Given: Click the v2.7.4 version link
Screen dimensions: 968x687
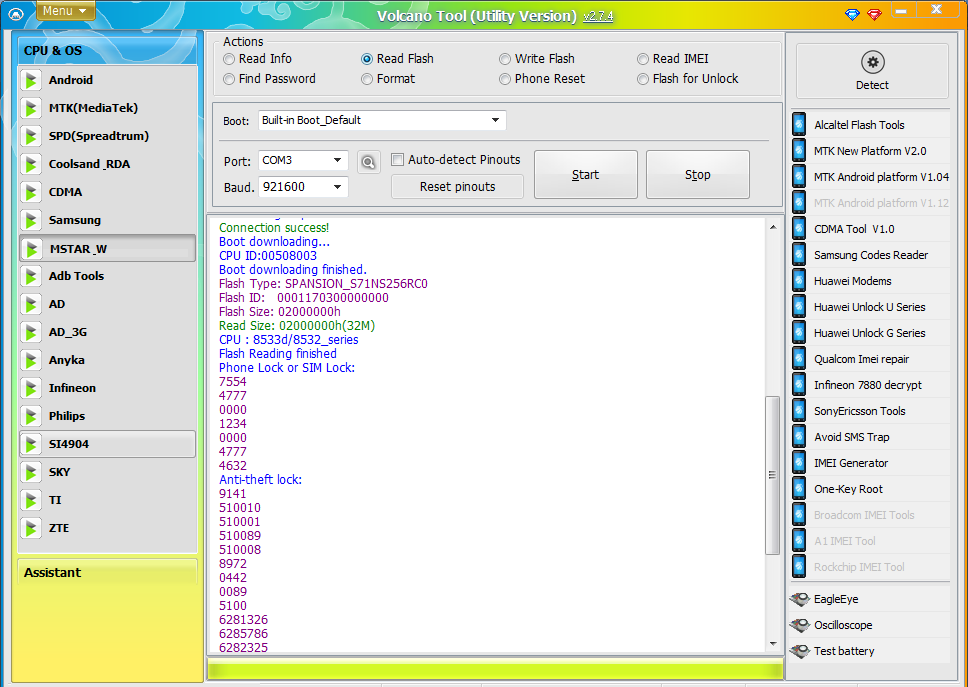Looking at the screenshot, I should [598, 16].
